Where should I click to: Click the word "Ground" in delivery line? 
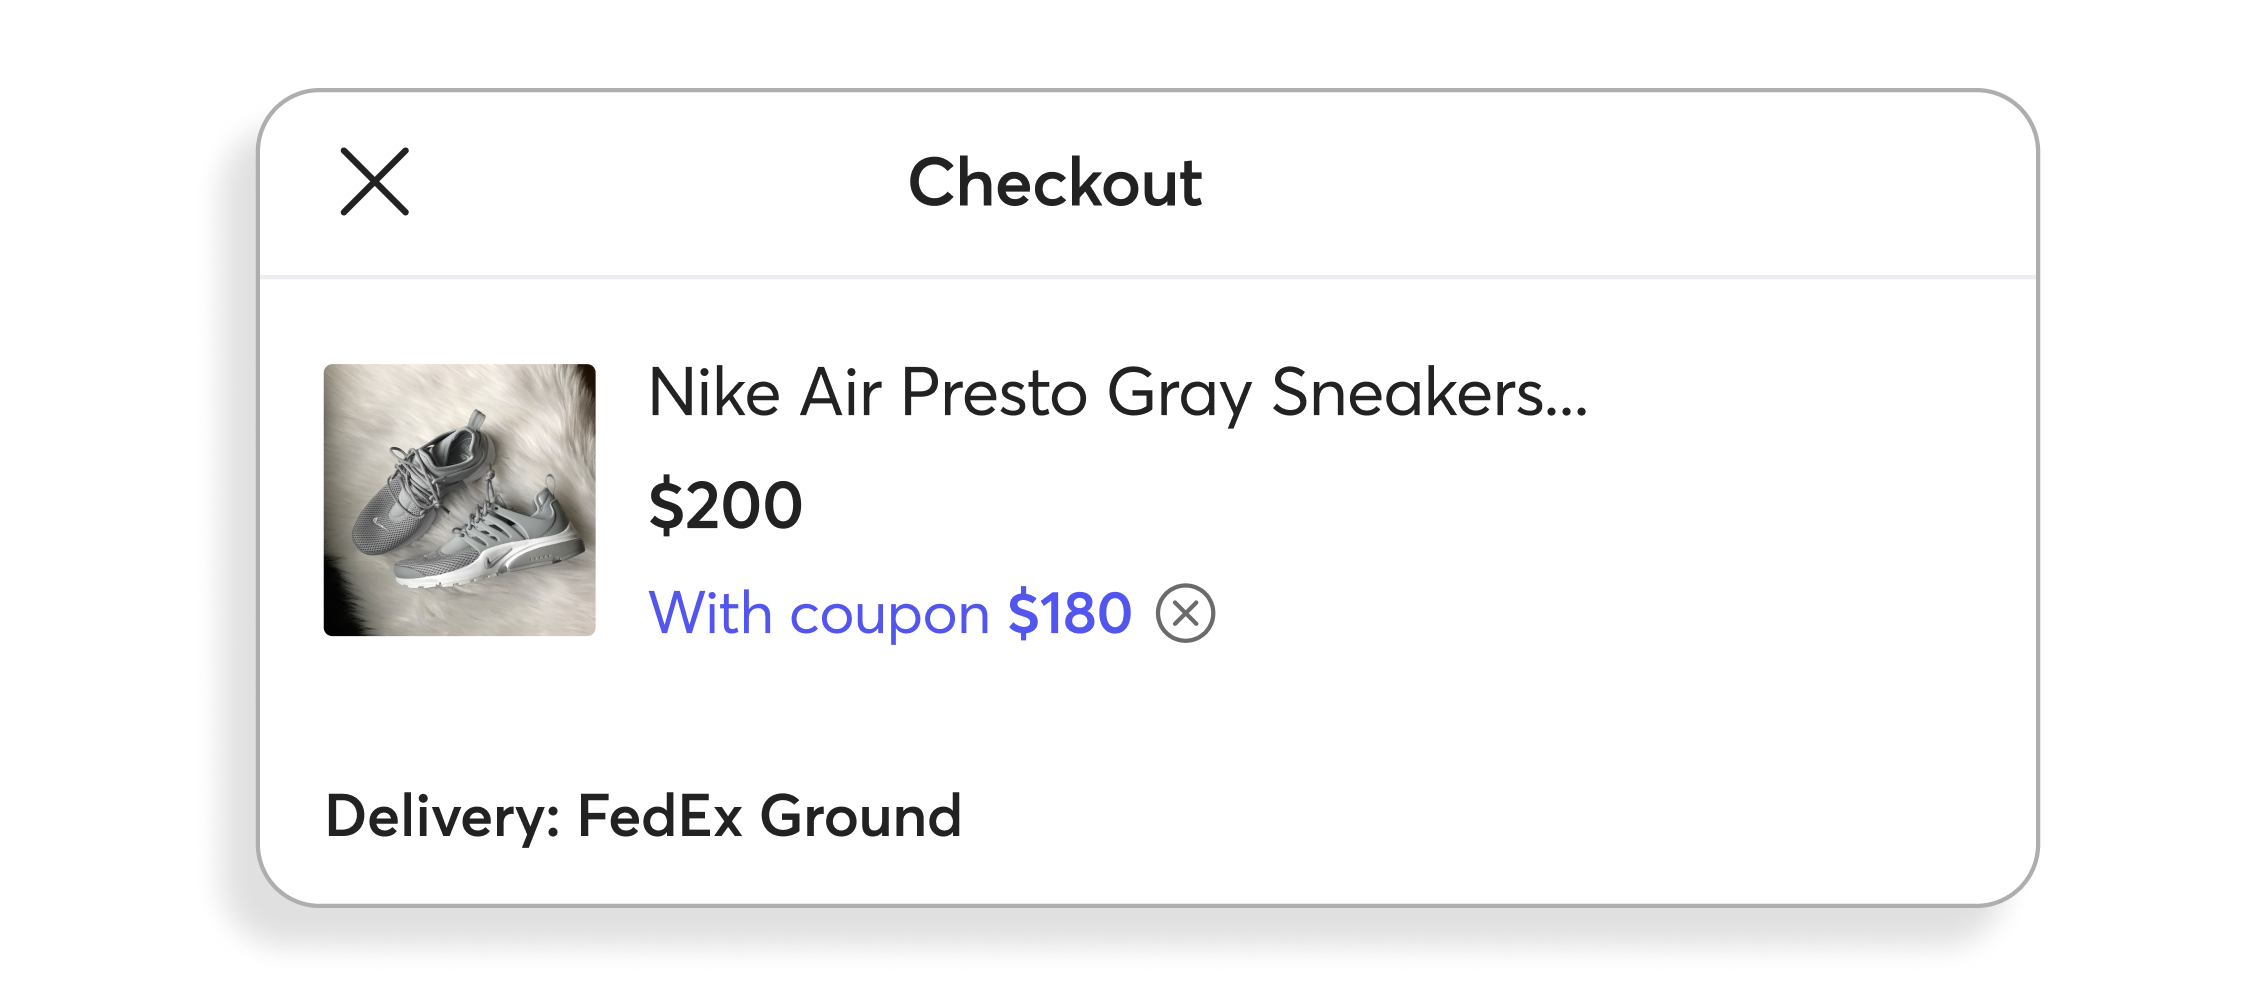860,816
